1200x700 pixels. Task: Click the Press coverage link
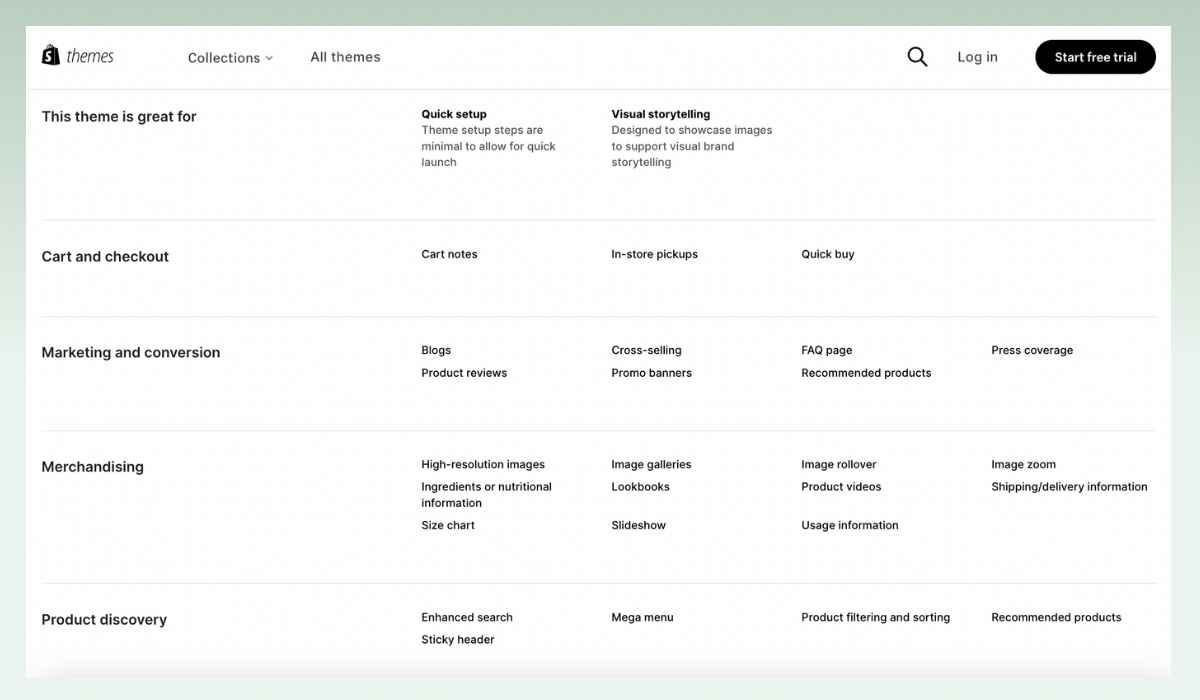pos(1032,350)
